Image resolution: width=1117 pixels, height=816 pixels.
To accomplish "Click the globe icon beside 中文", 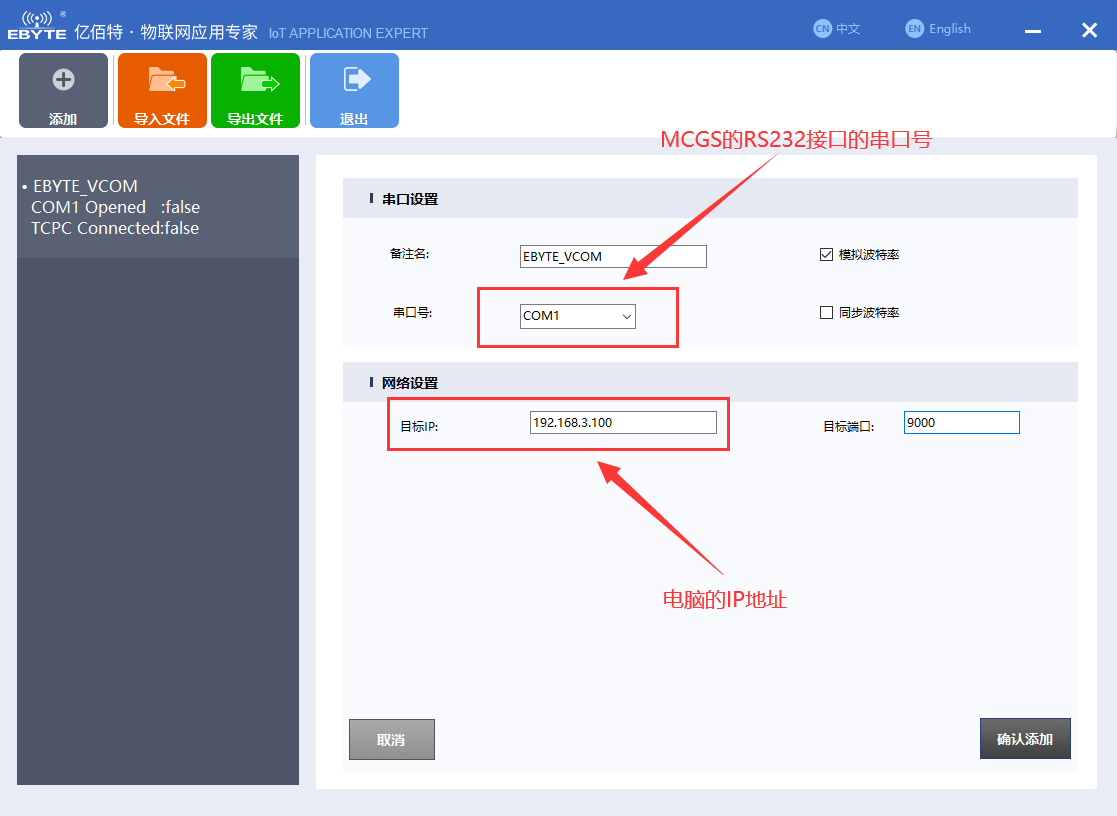I will coord(820,28).
